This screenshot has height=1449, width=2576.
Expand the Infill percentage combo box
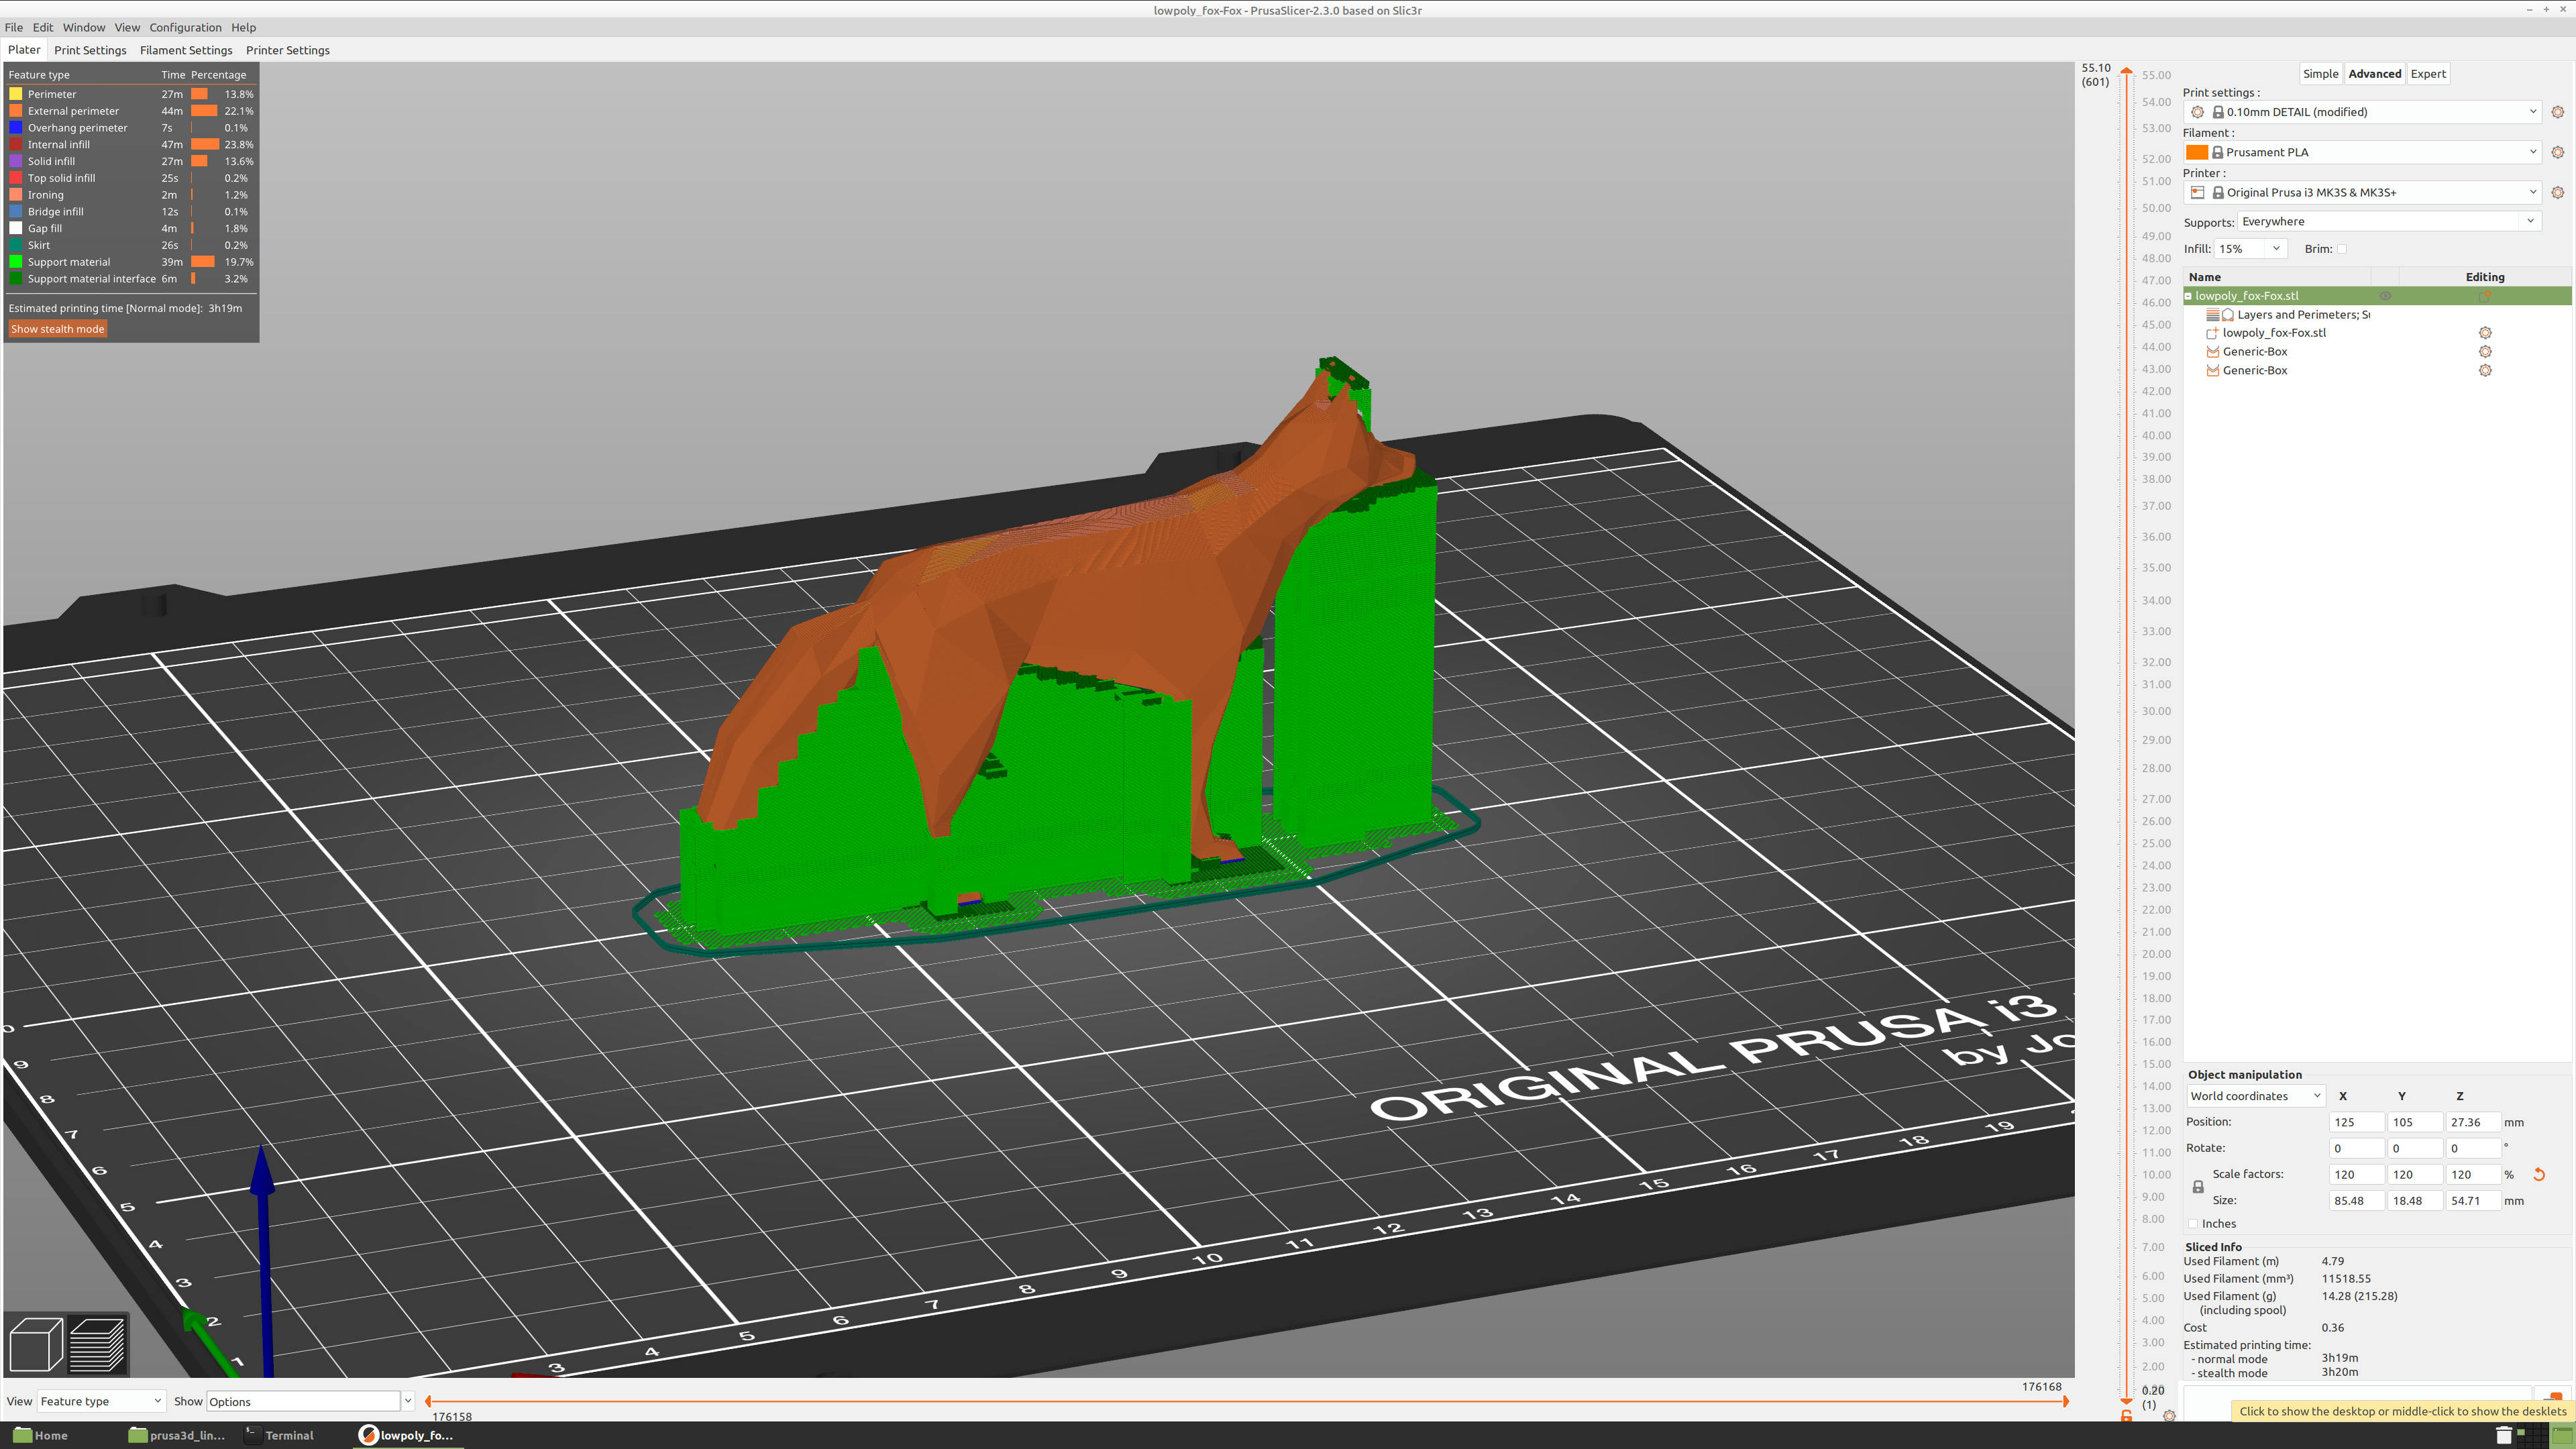tap(2250, 249)
